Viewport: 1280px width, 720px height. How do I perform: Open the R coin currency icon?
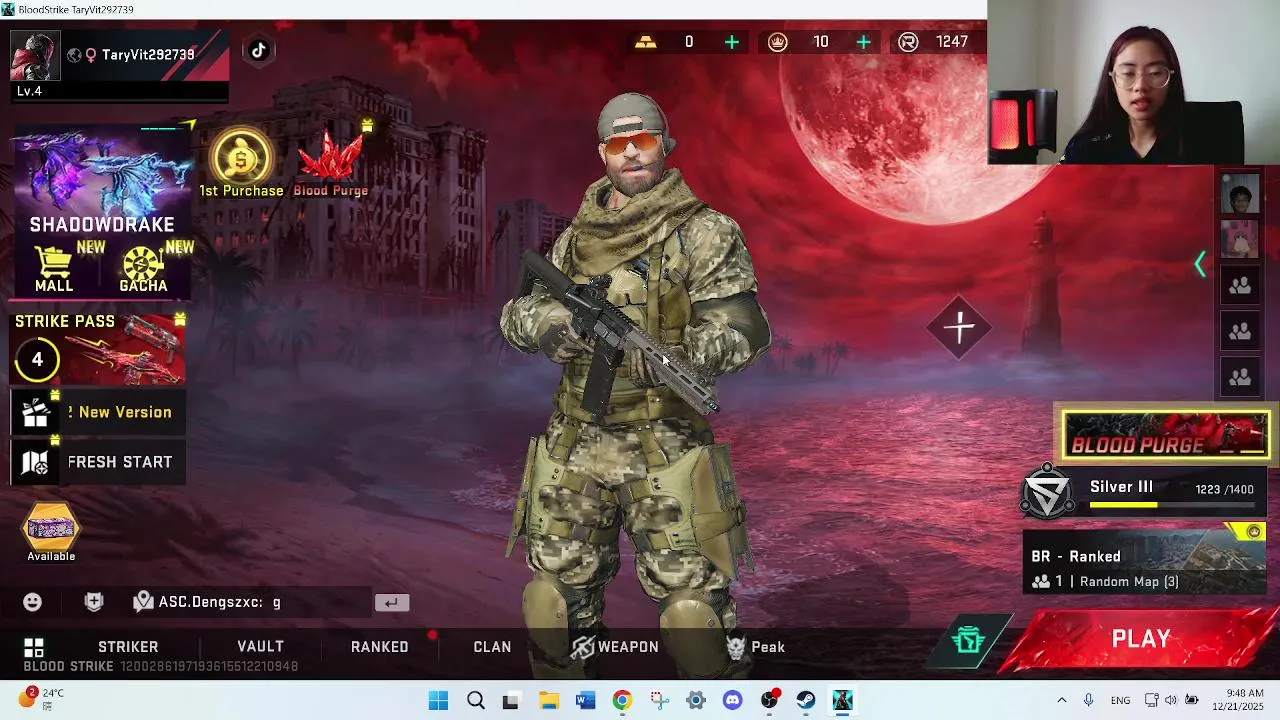pyautogui.click(x=908, y=42)
